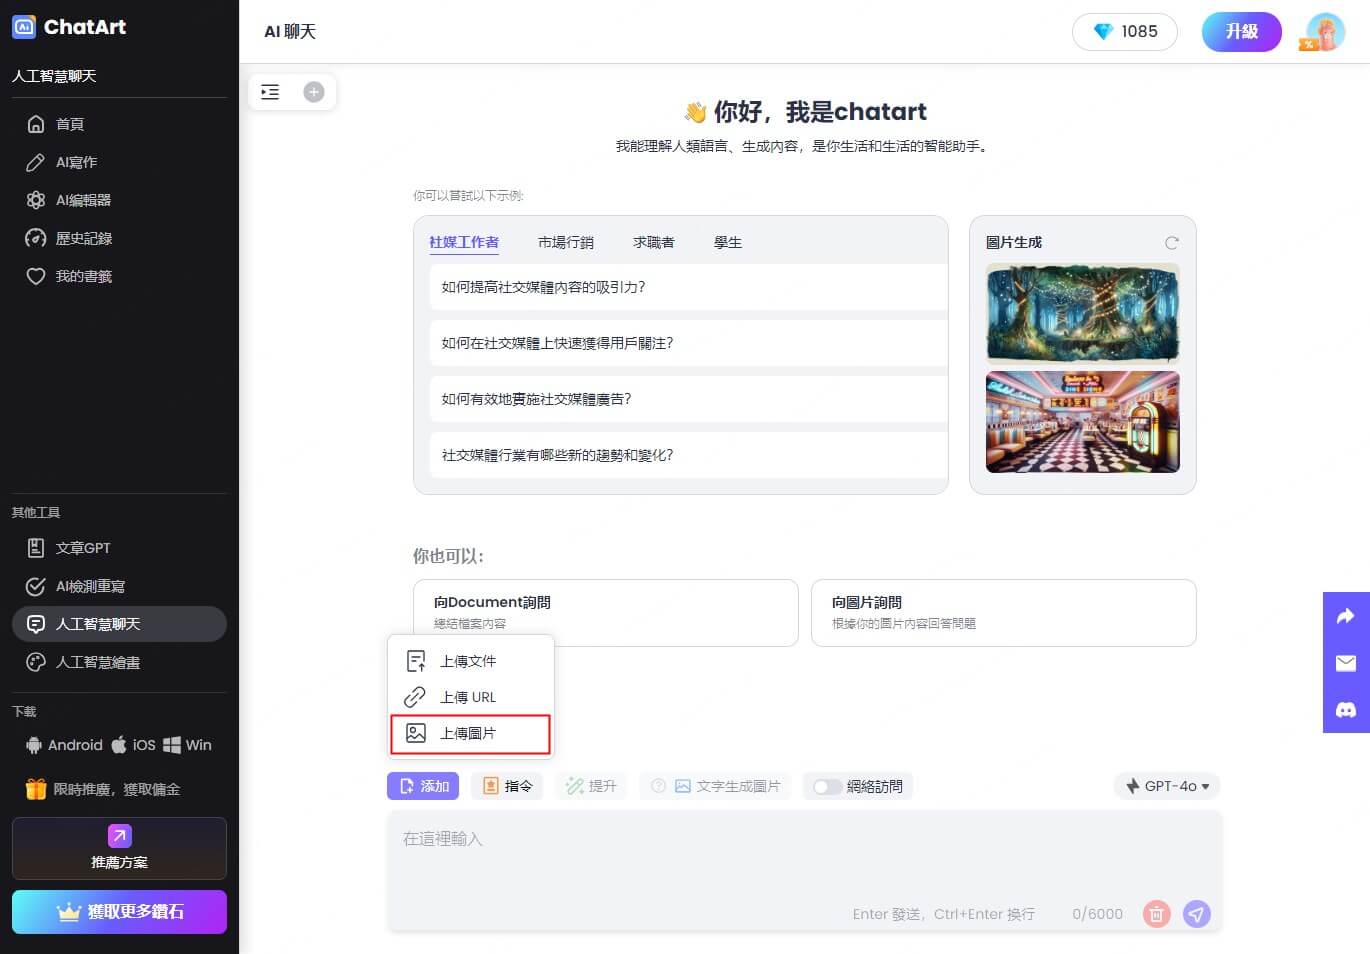Download the Win desktop app
Viewport: 1370px width, 954px height.
coord(188,745)
